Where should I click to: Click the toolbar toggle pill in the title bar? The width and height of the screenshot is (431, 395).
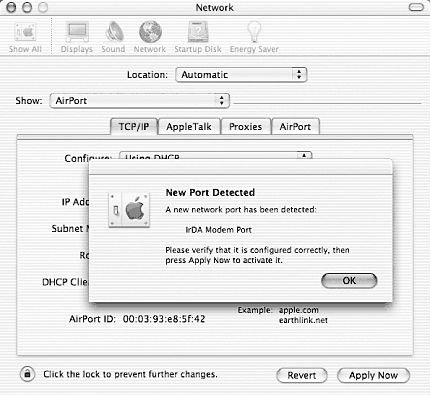coord(416,7)
